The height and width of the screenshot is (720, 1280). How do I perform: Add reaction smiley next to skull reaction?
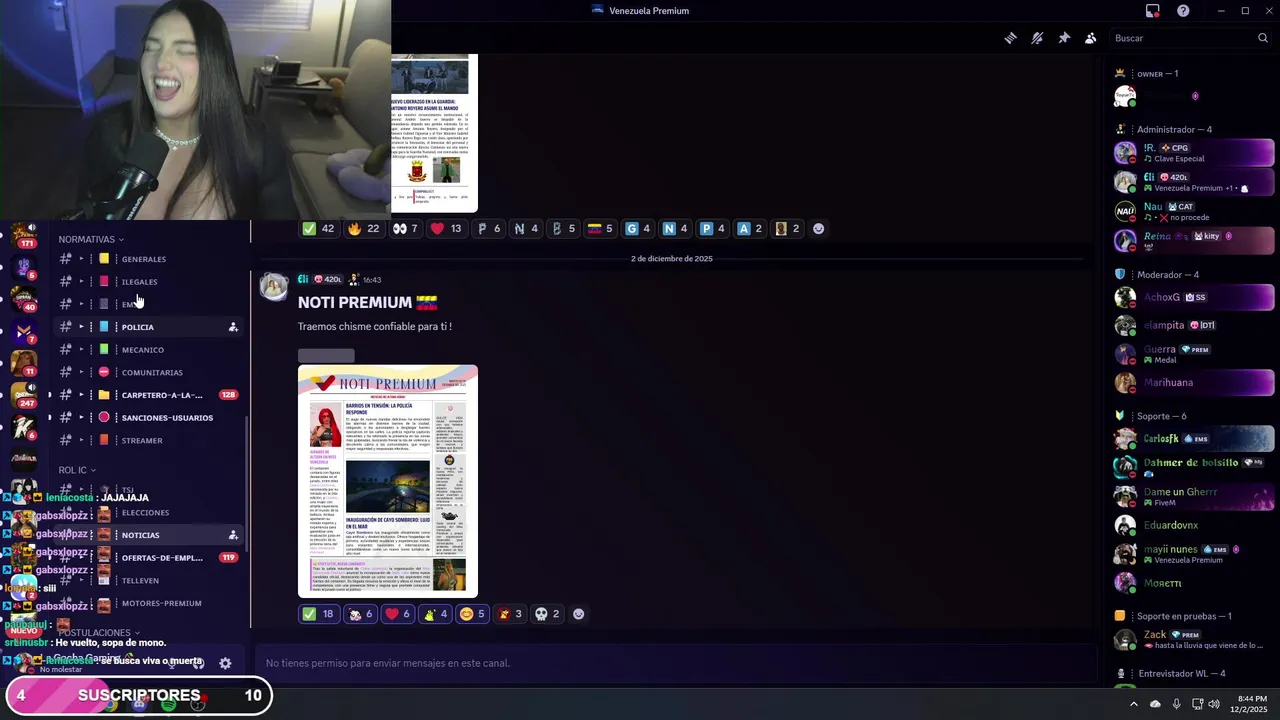pyautogui.click(x=578, y=614)
